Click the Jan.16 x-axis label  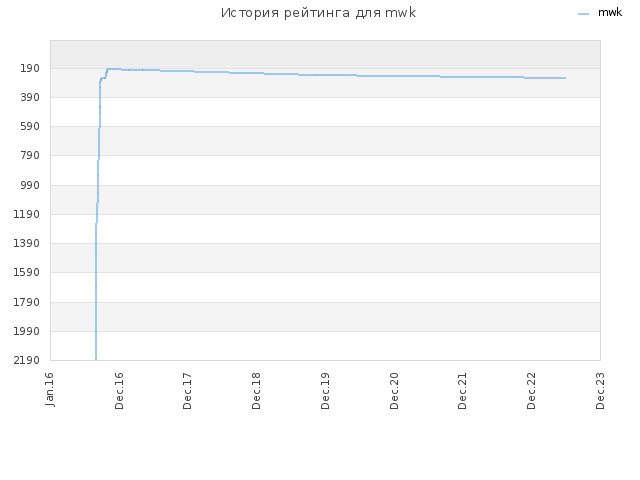pyautogui.click(x=49, y=389)
